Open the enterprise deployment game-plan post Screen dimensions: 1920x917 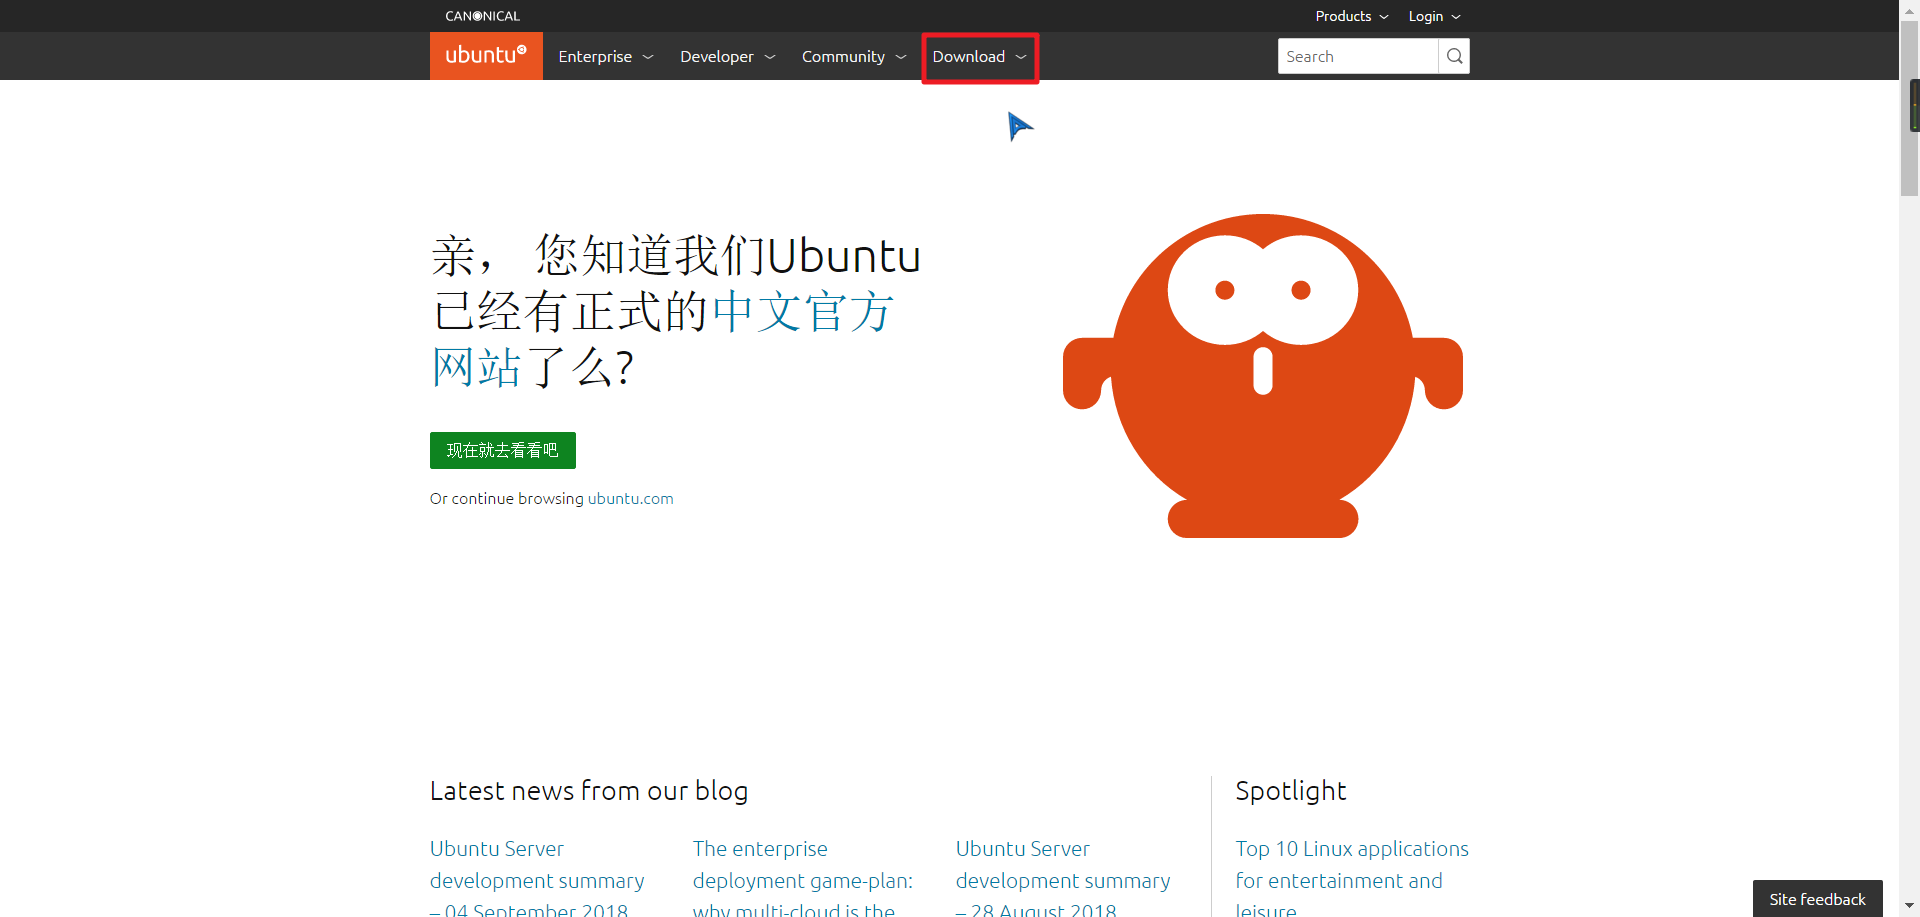[803, 880]
